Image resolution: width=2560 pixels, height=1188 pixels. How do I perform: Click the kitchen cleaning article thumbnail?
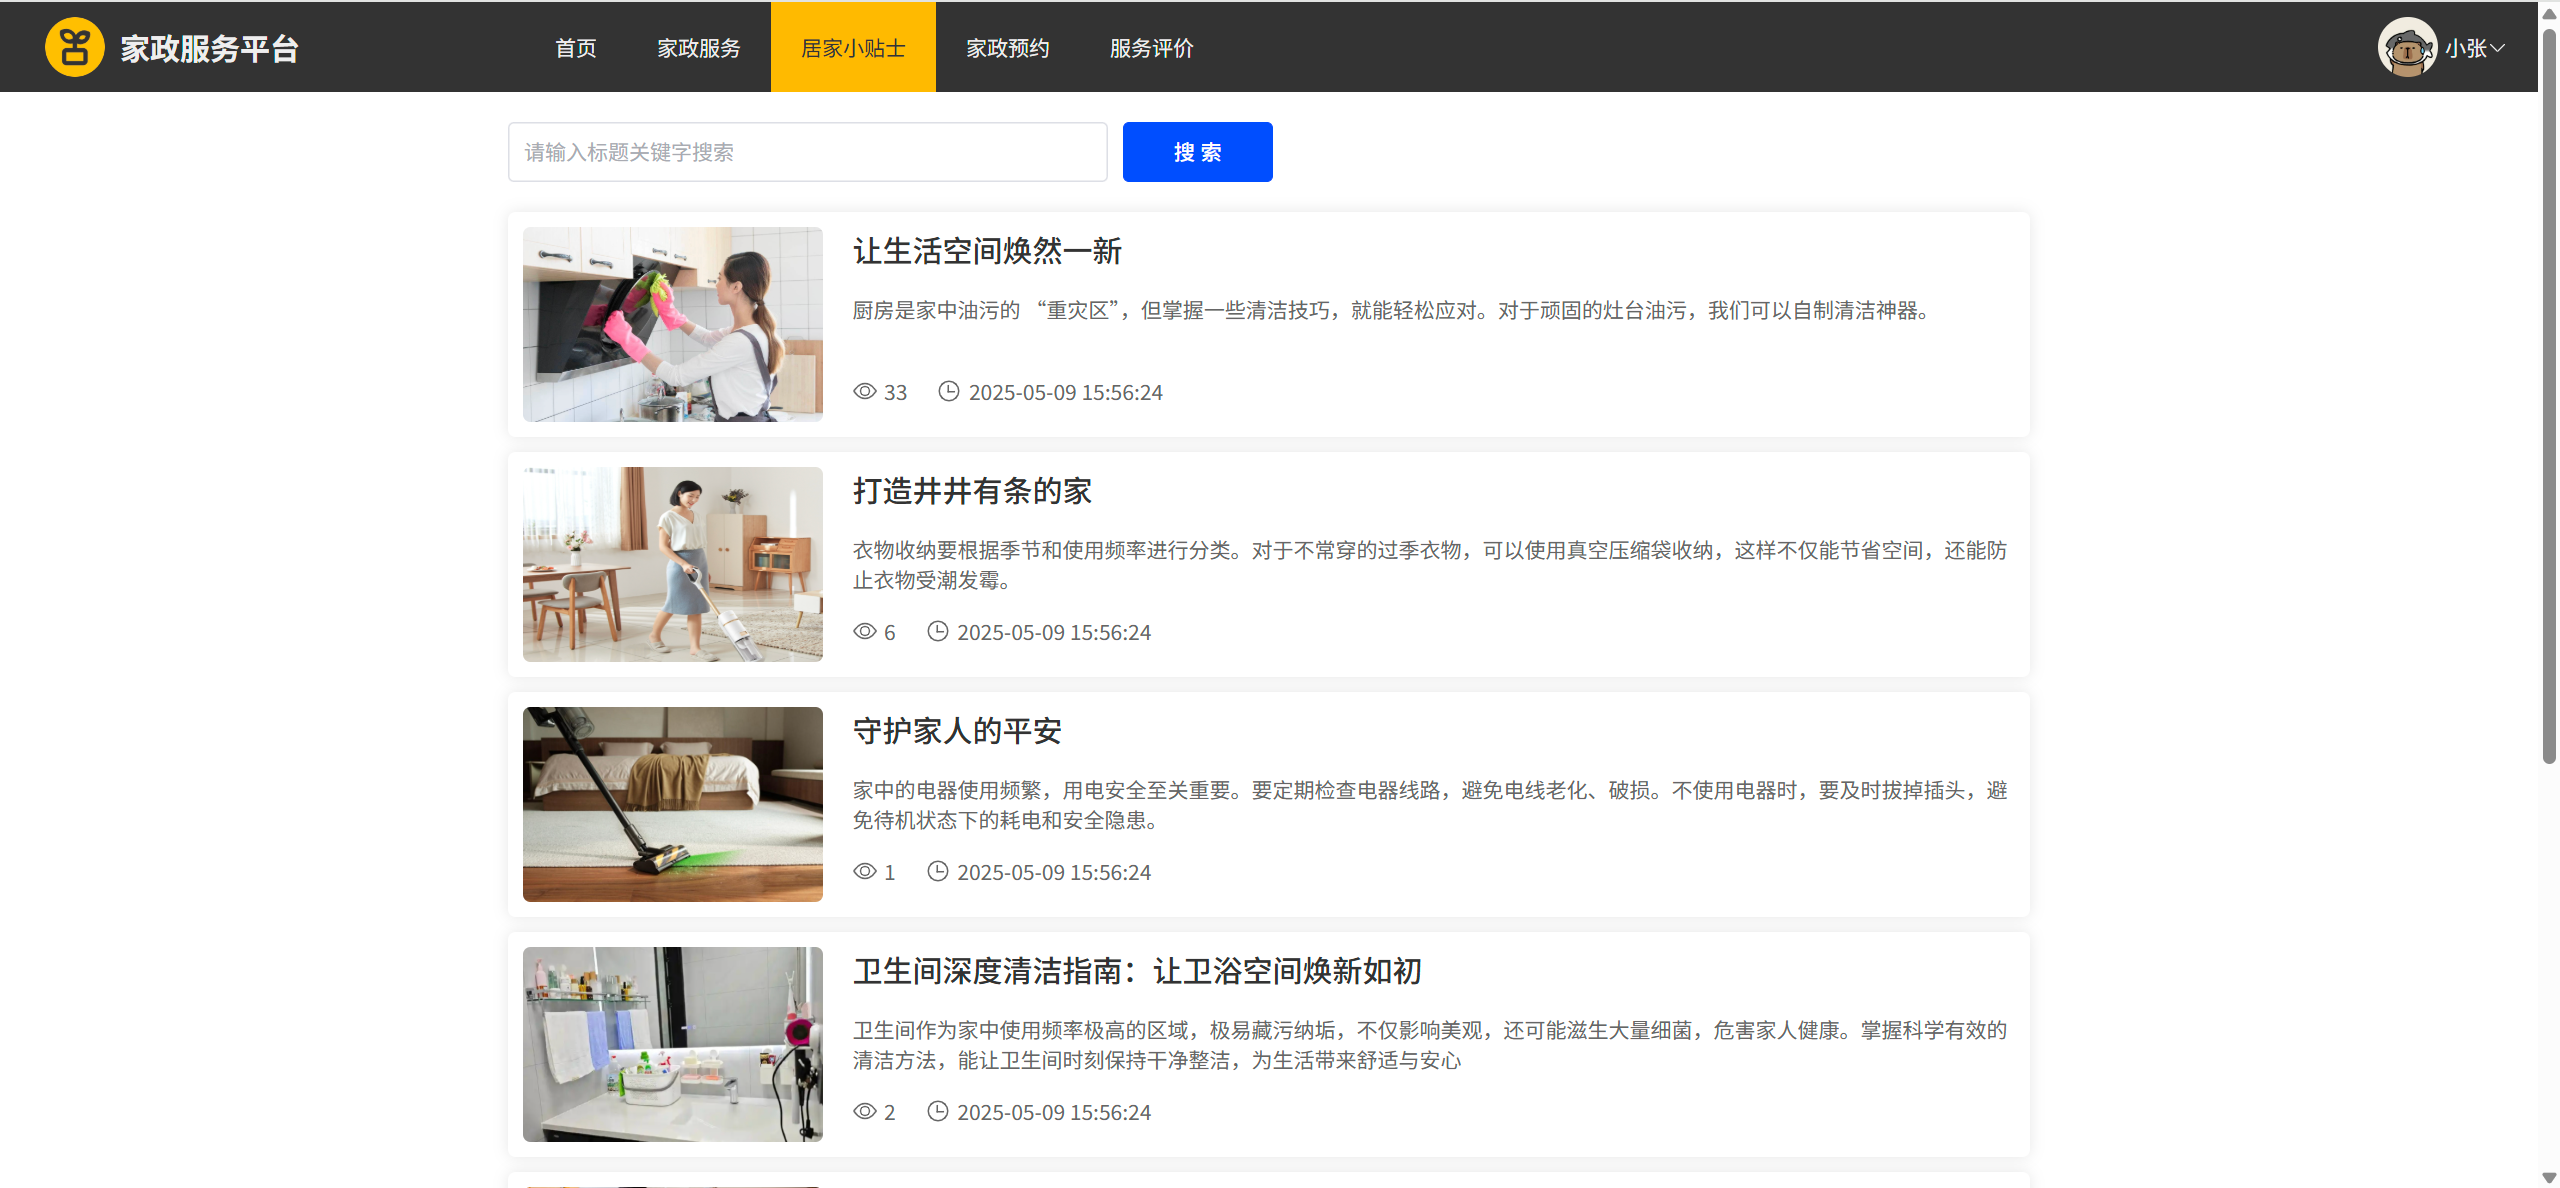tap(672, 324)
